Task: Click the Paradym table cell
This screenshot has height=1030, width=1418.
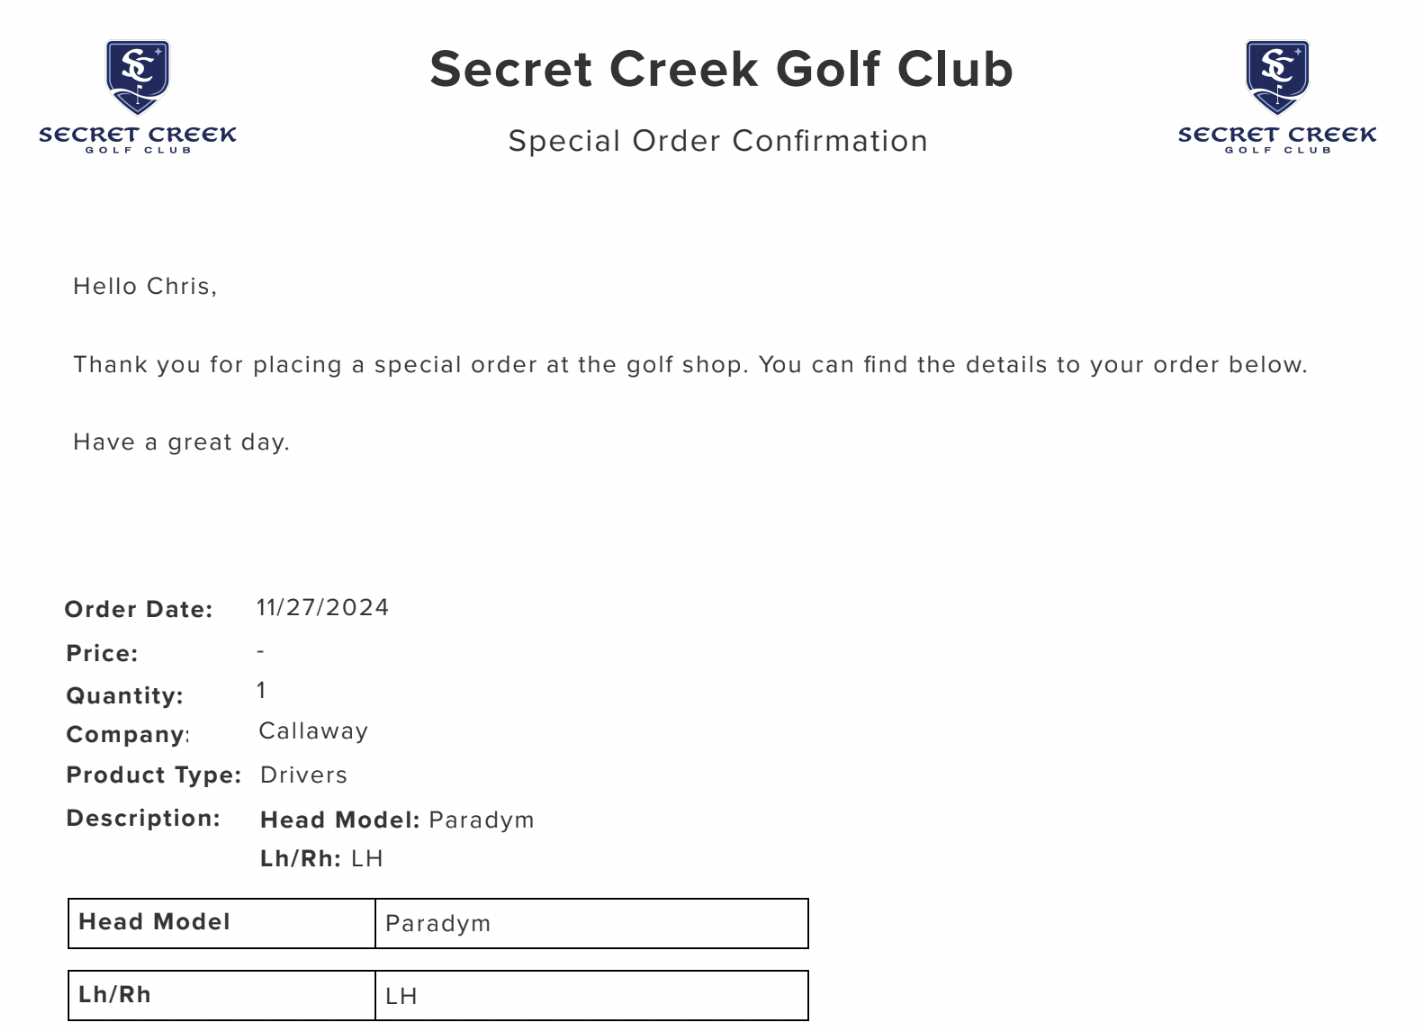Action: tap(591, 923)
